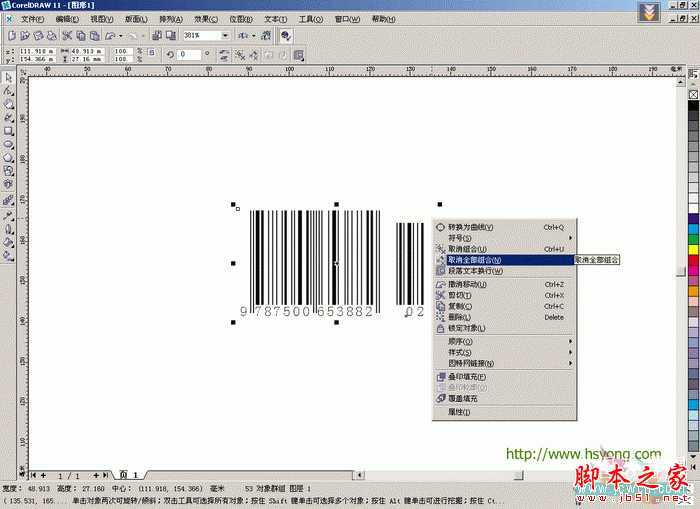Select the Outline tool in toolbox
Image resolution: width=700 pixels, height=509 pixels.
(8, 229)
